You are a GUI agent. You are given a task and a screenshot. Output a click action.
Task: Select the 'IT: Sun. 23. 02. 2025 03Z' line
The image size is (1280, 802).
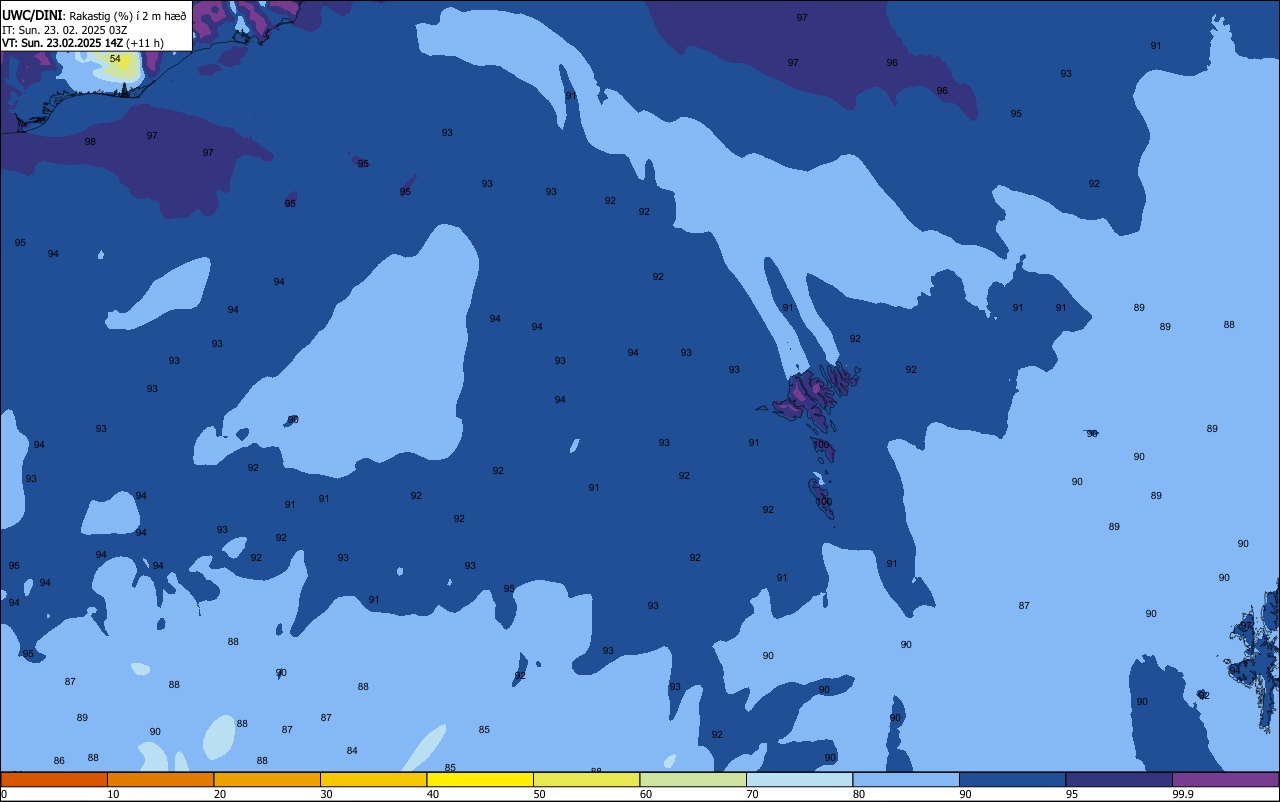(64, 30)
